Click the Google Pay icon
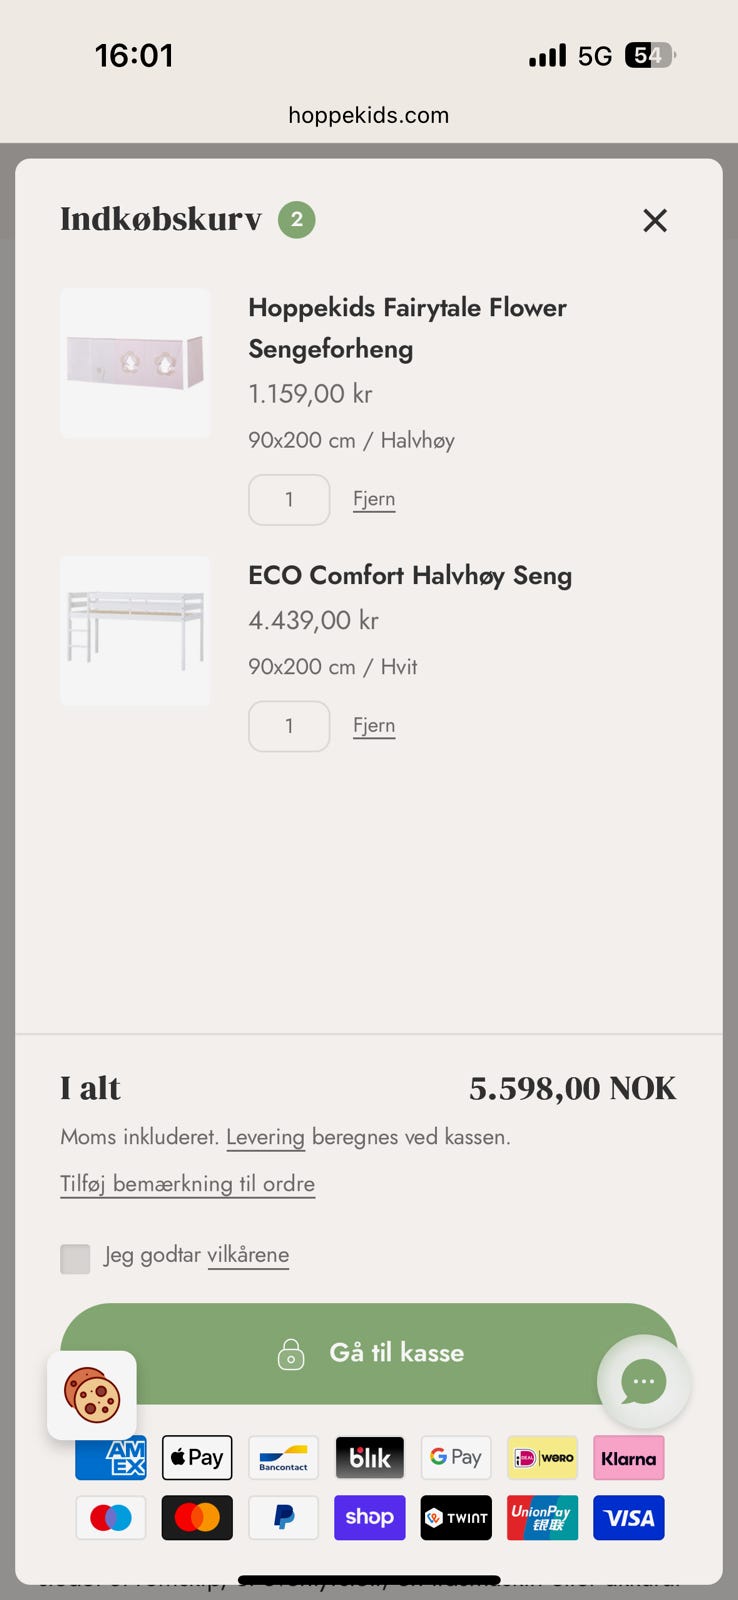 click(456, 1457)
